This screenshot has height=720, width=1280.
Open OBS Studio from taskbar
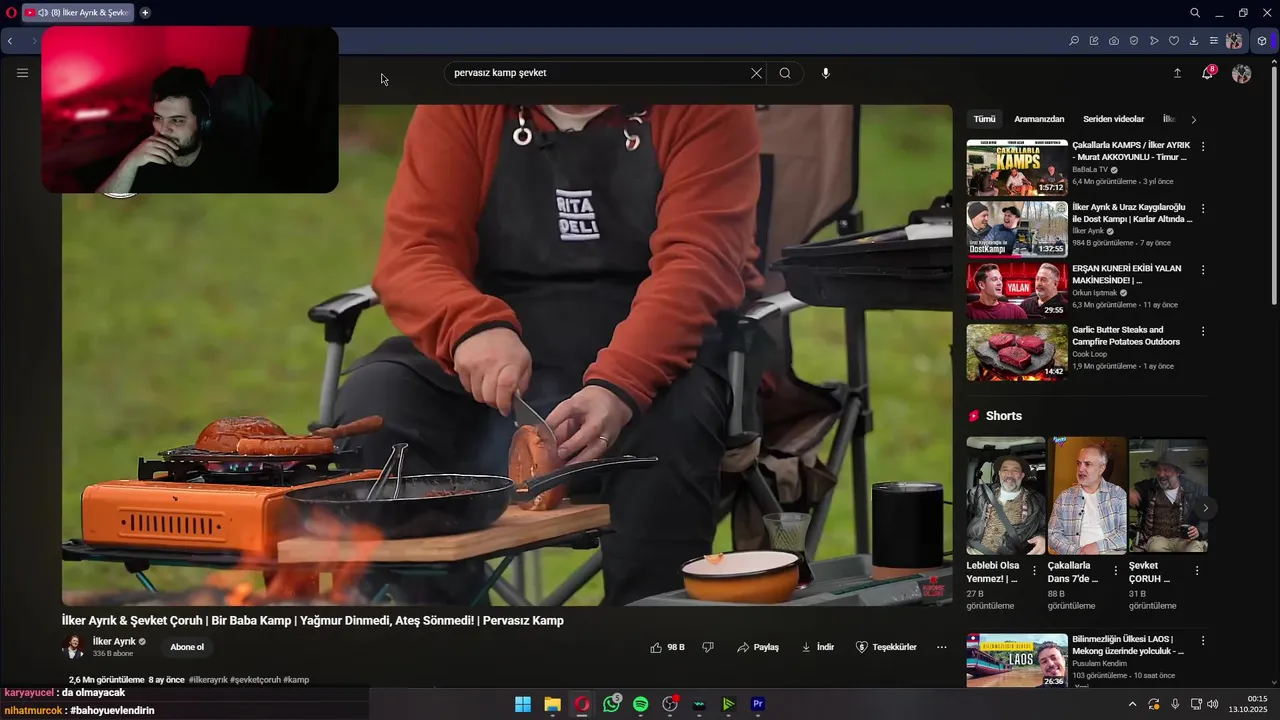point(670,704)
